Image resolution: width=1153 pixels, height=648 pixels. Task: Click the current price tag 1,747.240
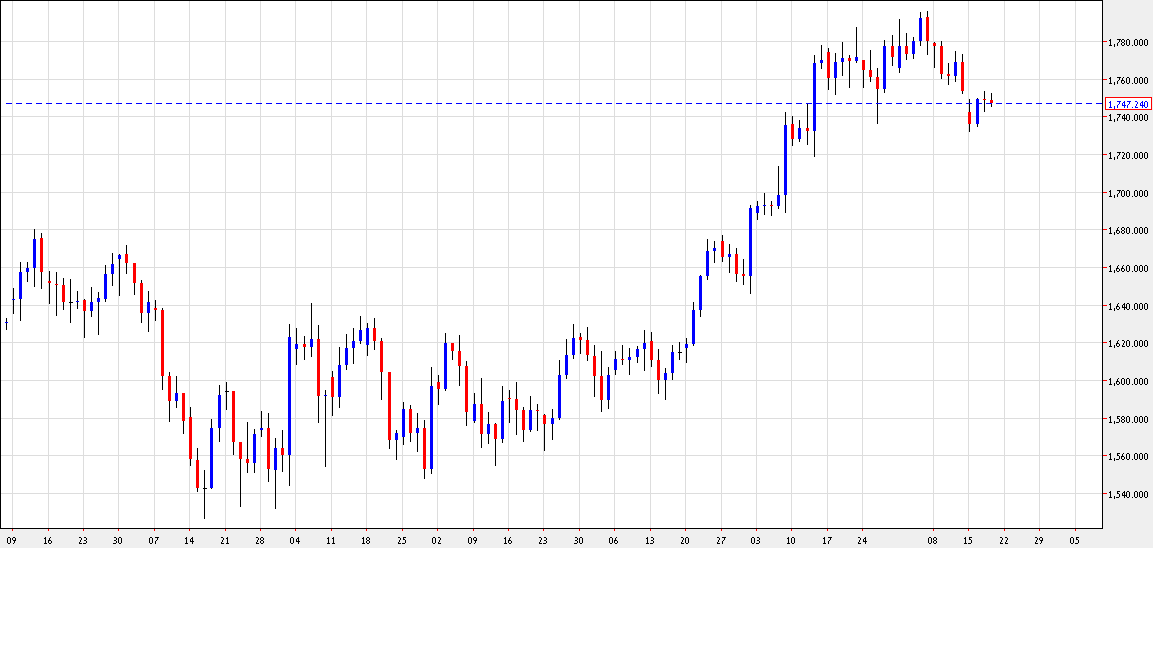point(1128,103)
